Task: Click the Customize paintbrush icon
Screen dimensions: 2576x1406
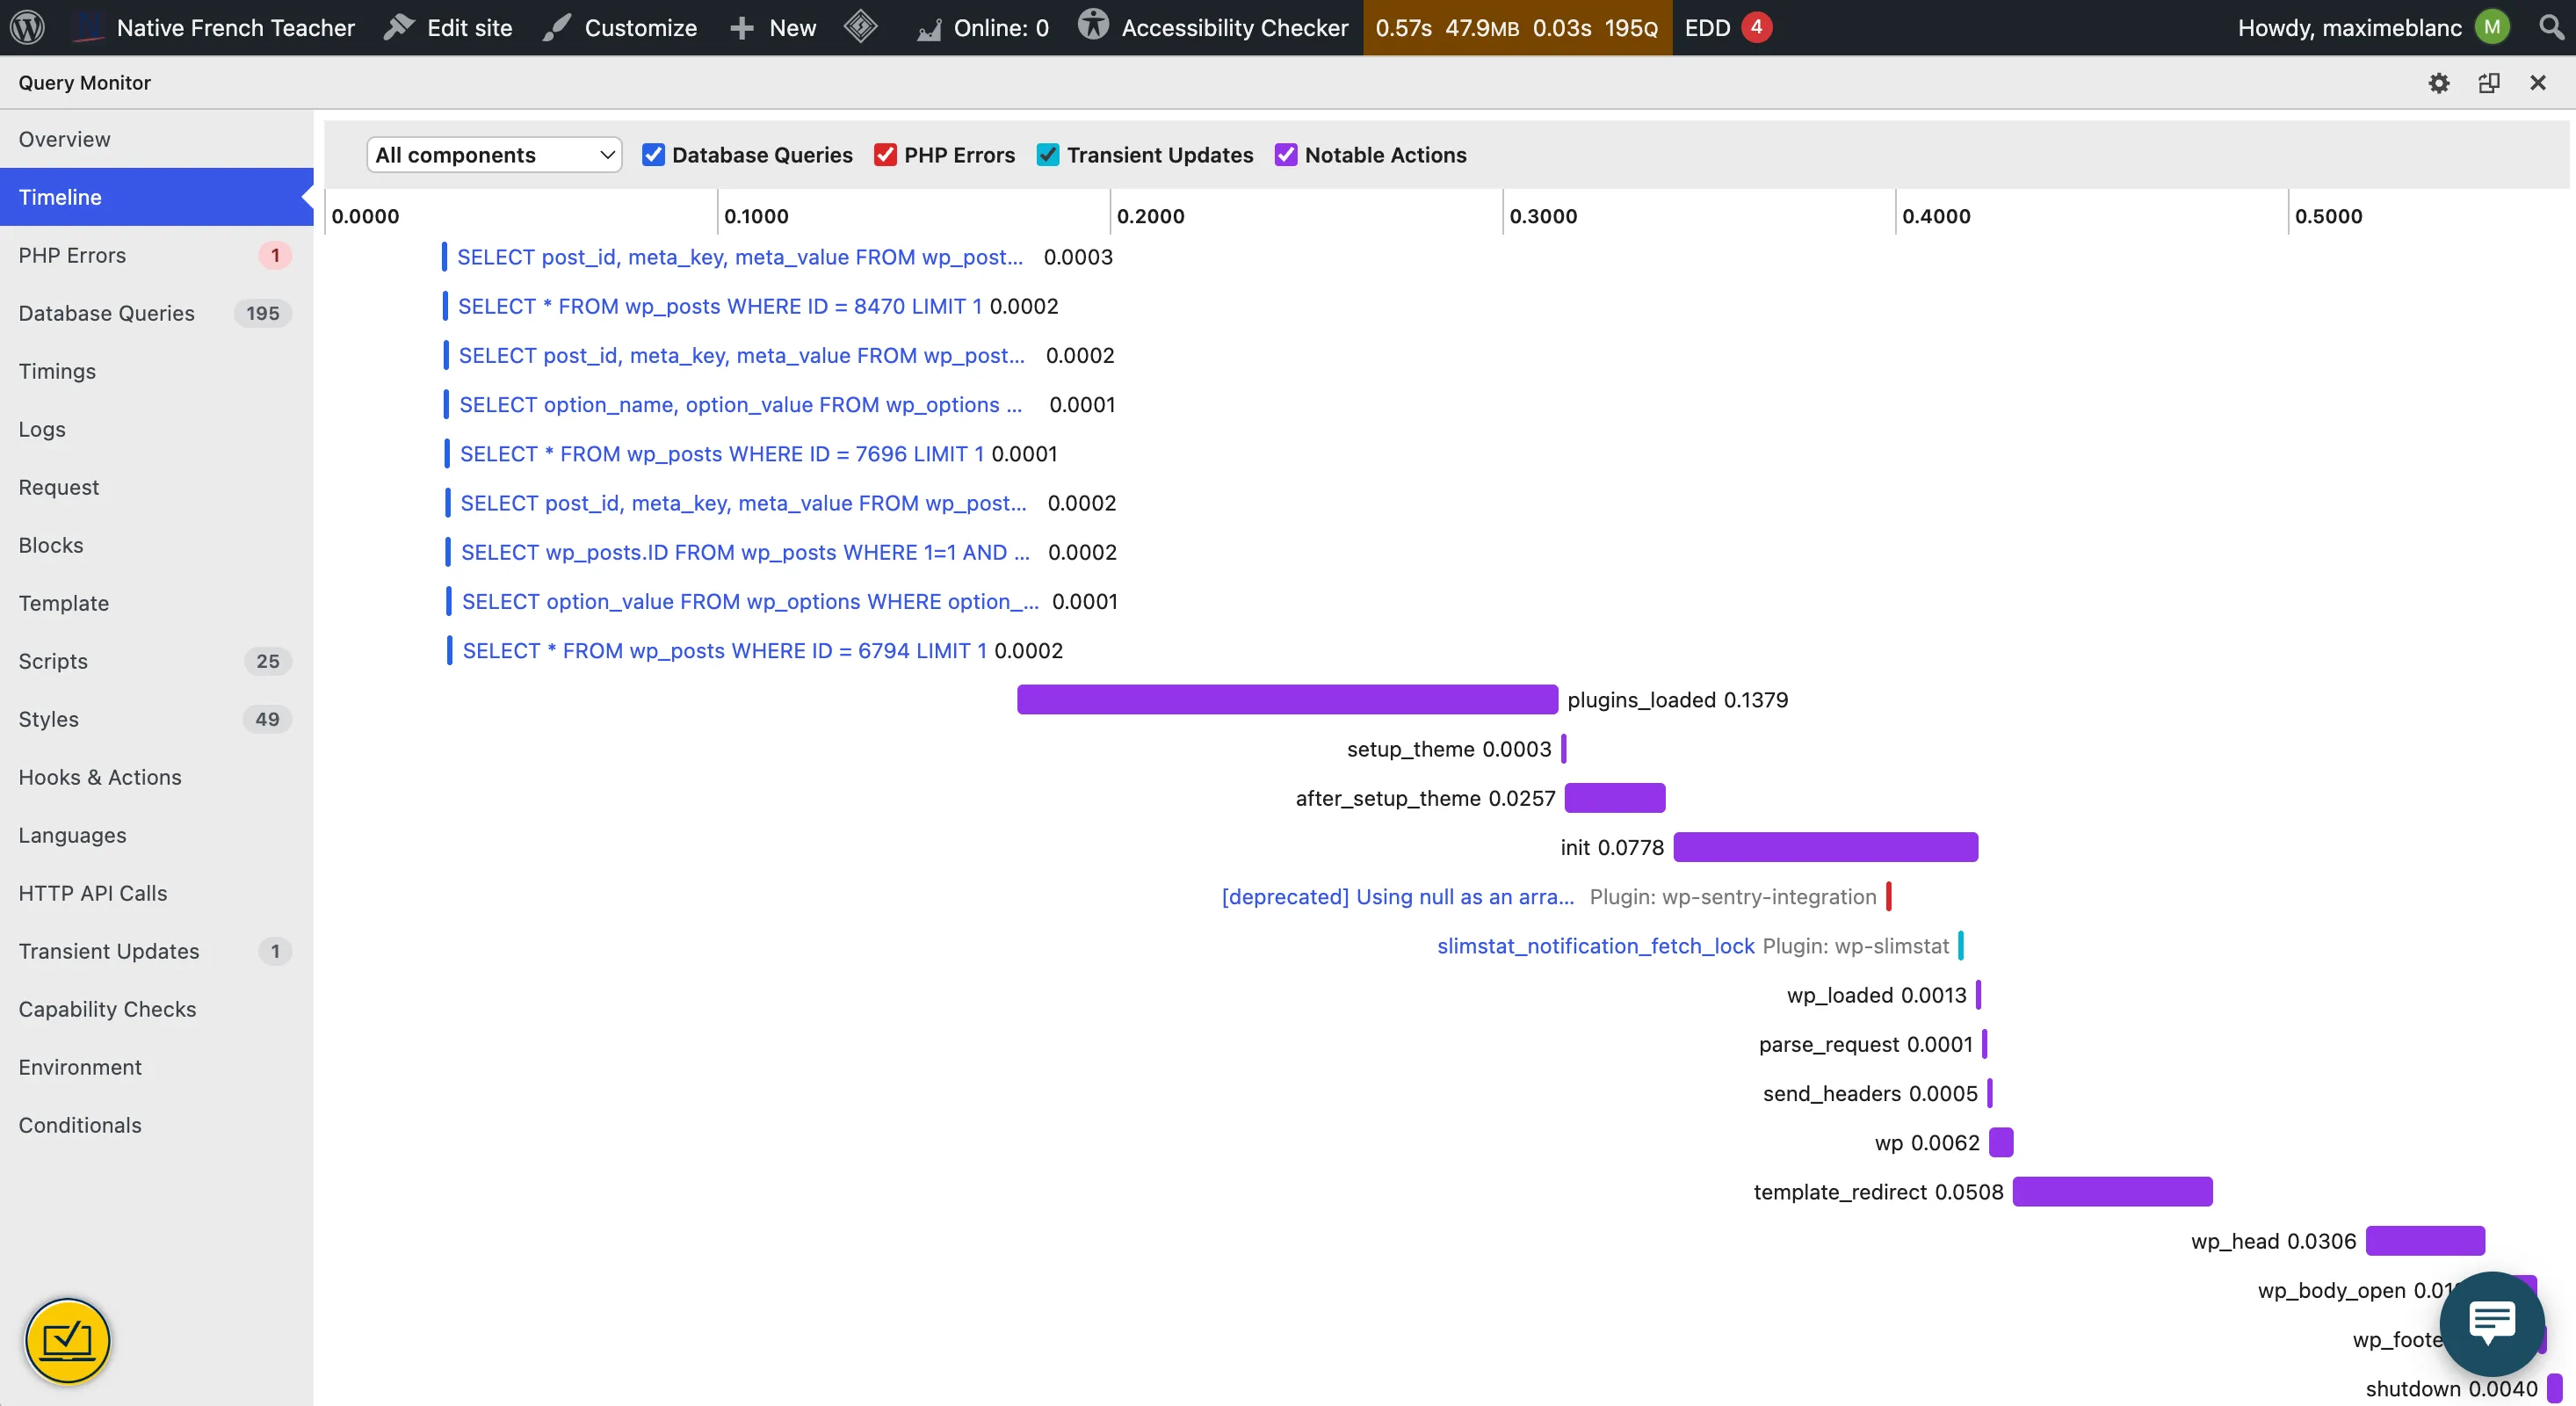Action: pyautogui.click(x=556, y=27)
